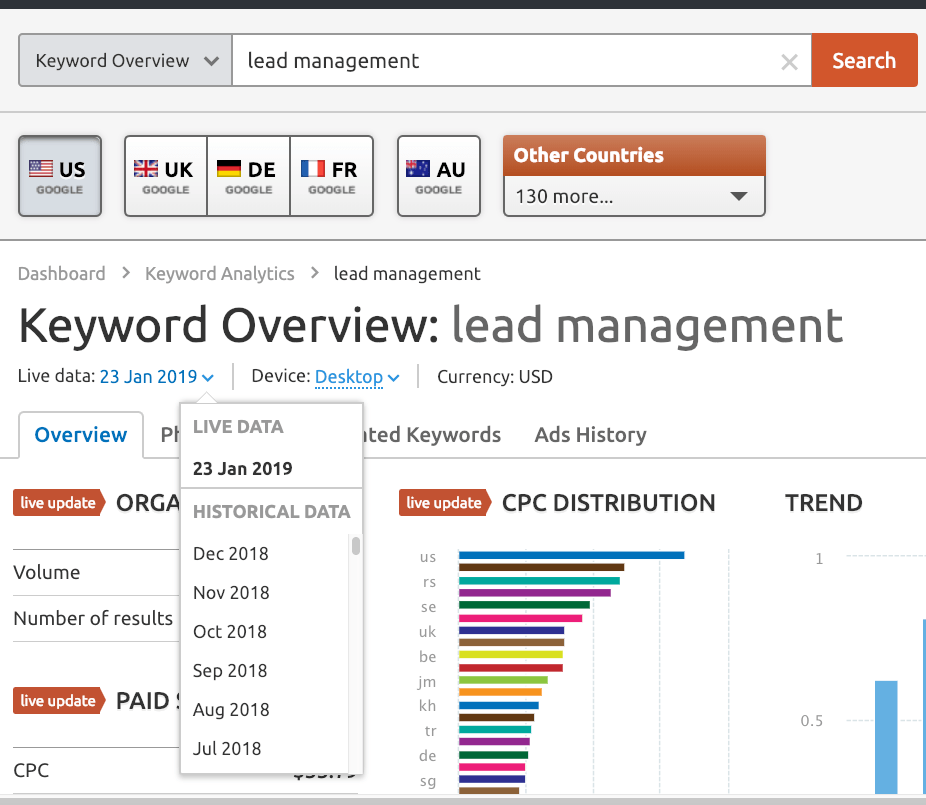Click the orange Search button

(x=865, y=60)
